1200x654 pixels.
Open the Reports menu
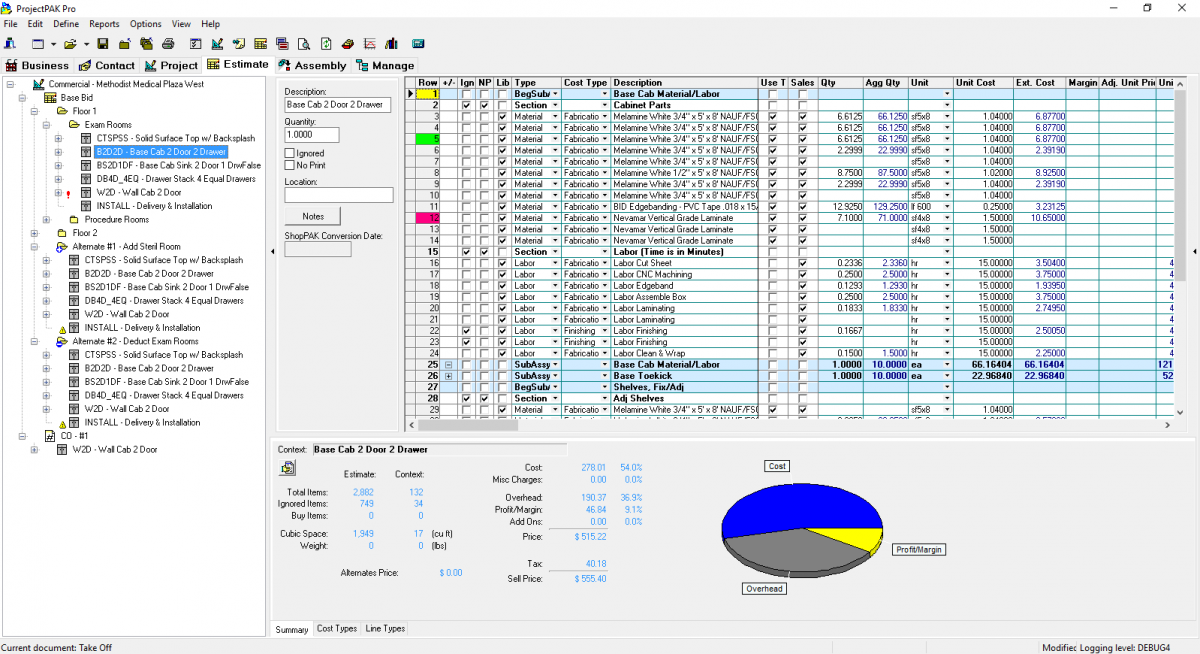(104, 23)
